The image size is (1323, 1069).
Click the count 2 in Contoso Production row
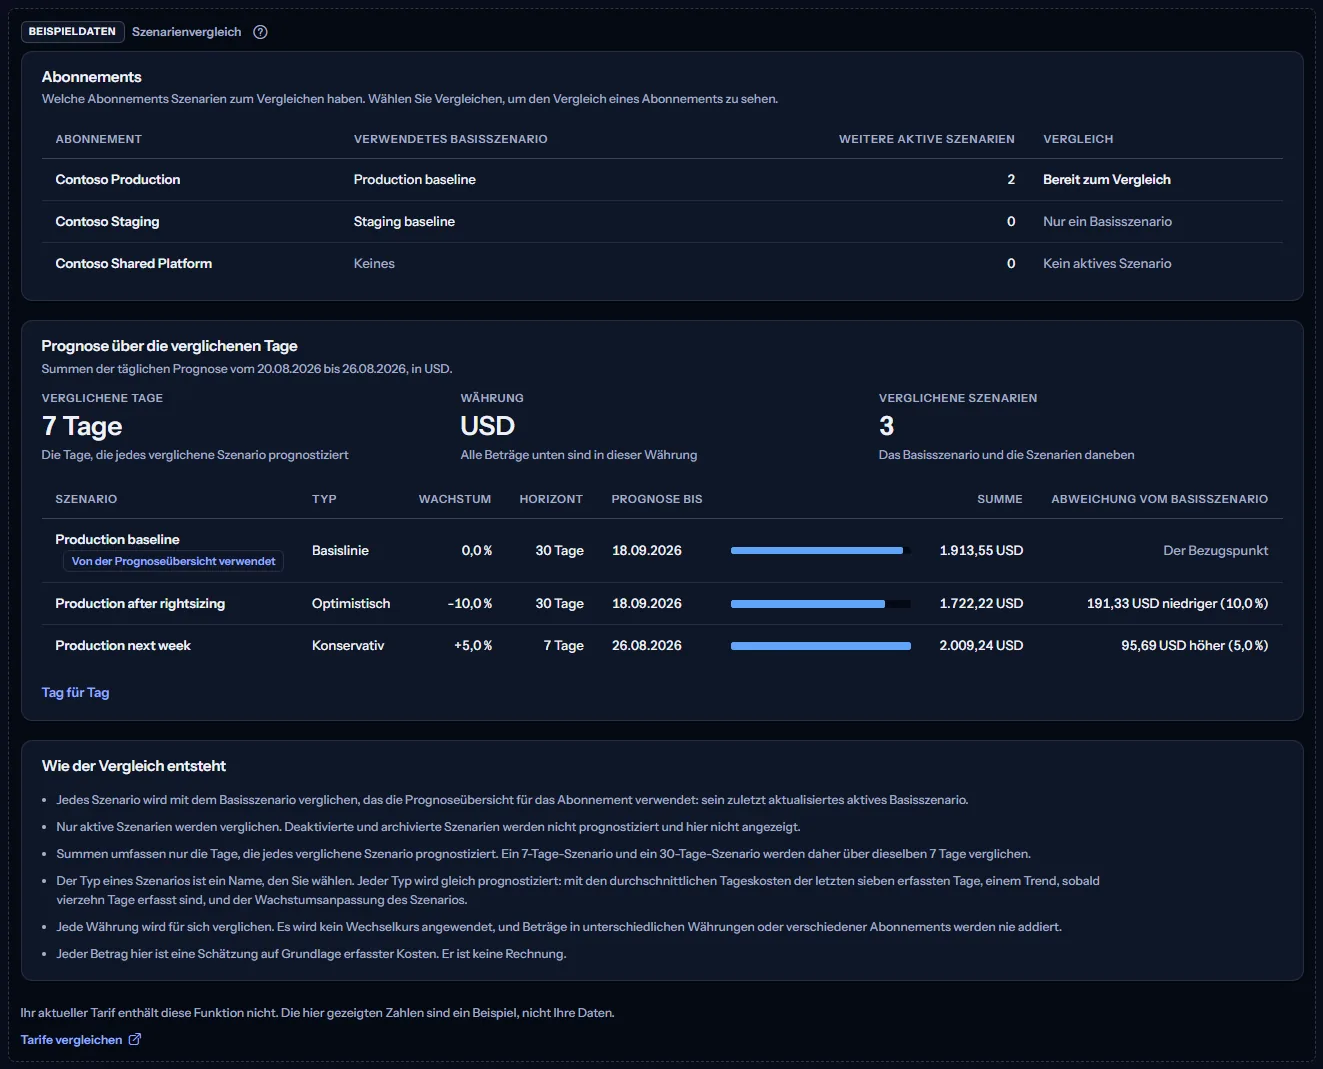pyautogui.click(x=1011, y=180)
